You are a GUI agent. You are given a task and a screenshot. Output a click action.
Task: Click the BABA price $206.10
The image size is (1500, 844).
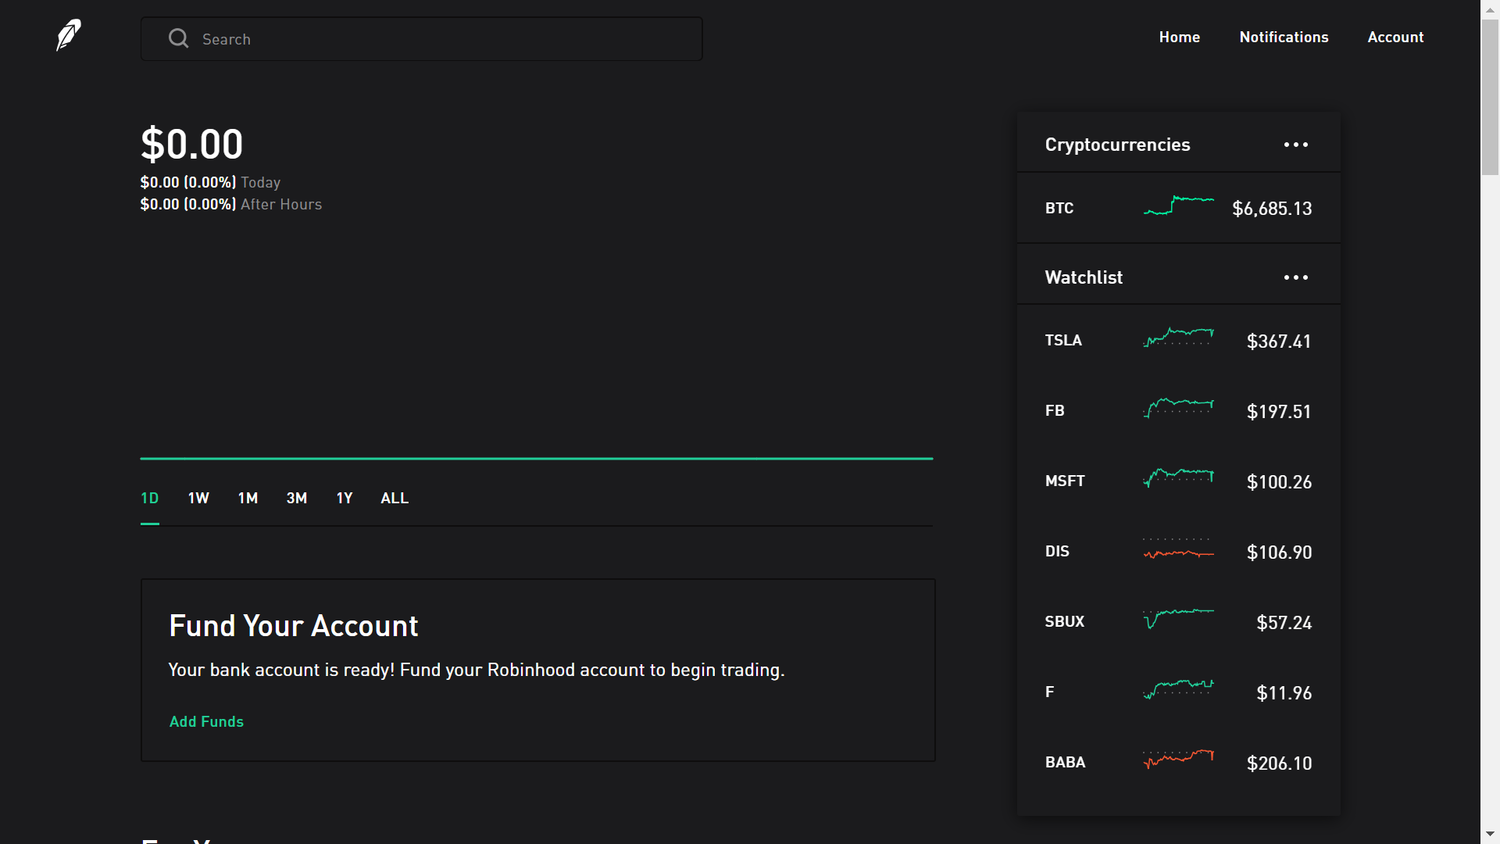pyautogui.click(x=1279, y=764)
